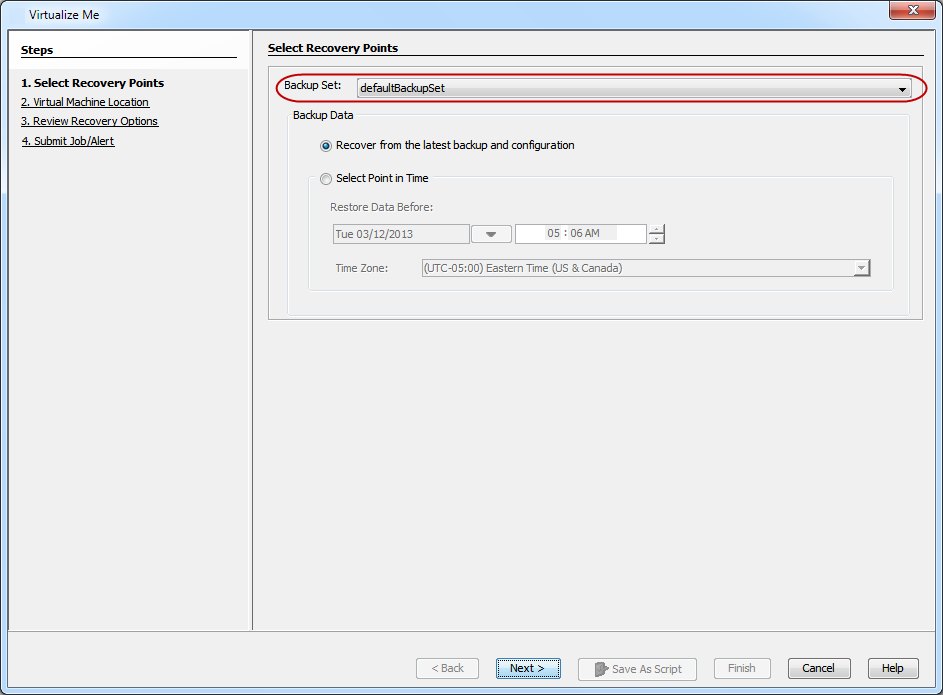Increase time with the spinner up arrow

click(x=656, y=229)
